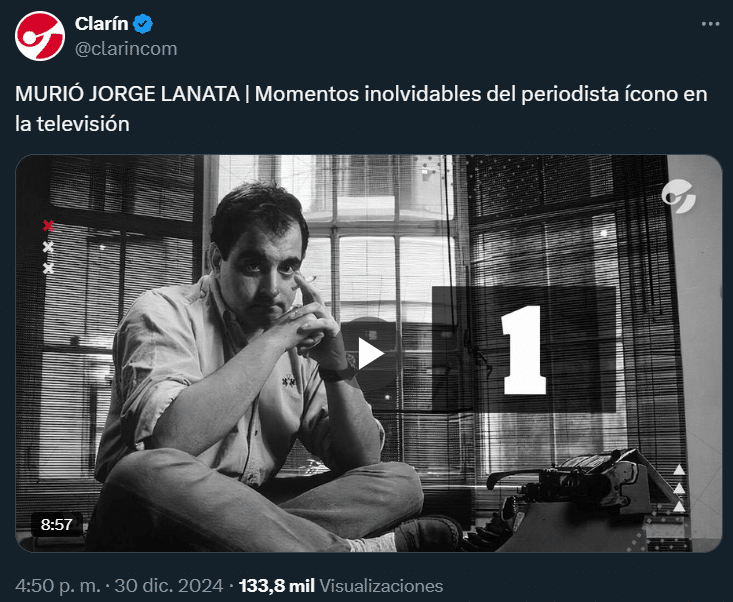The image size is (733, 602).
Task: Click the white triangles on video's right edge
Action: 679,488
